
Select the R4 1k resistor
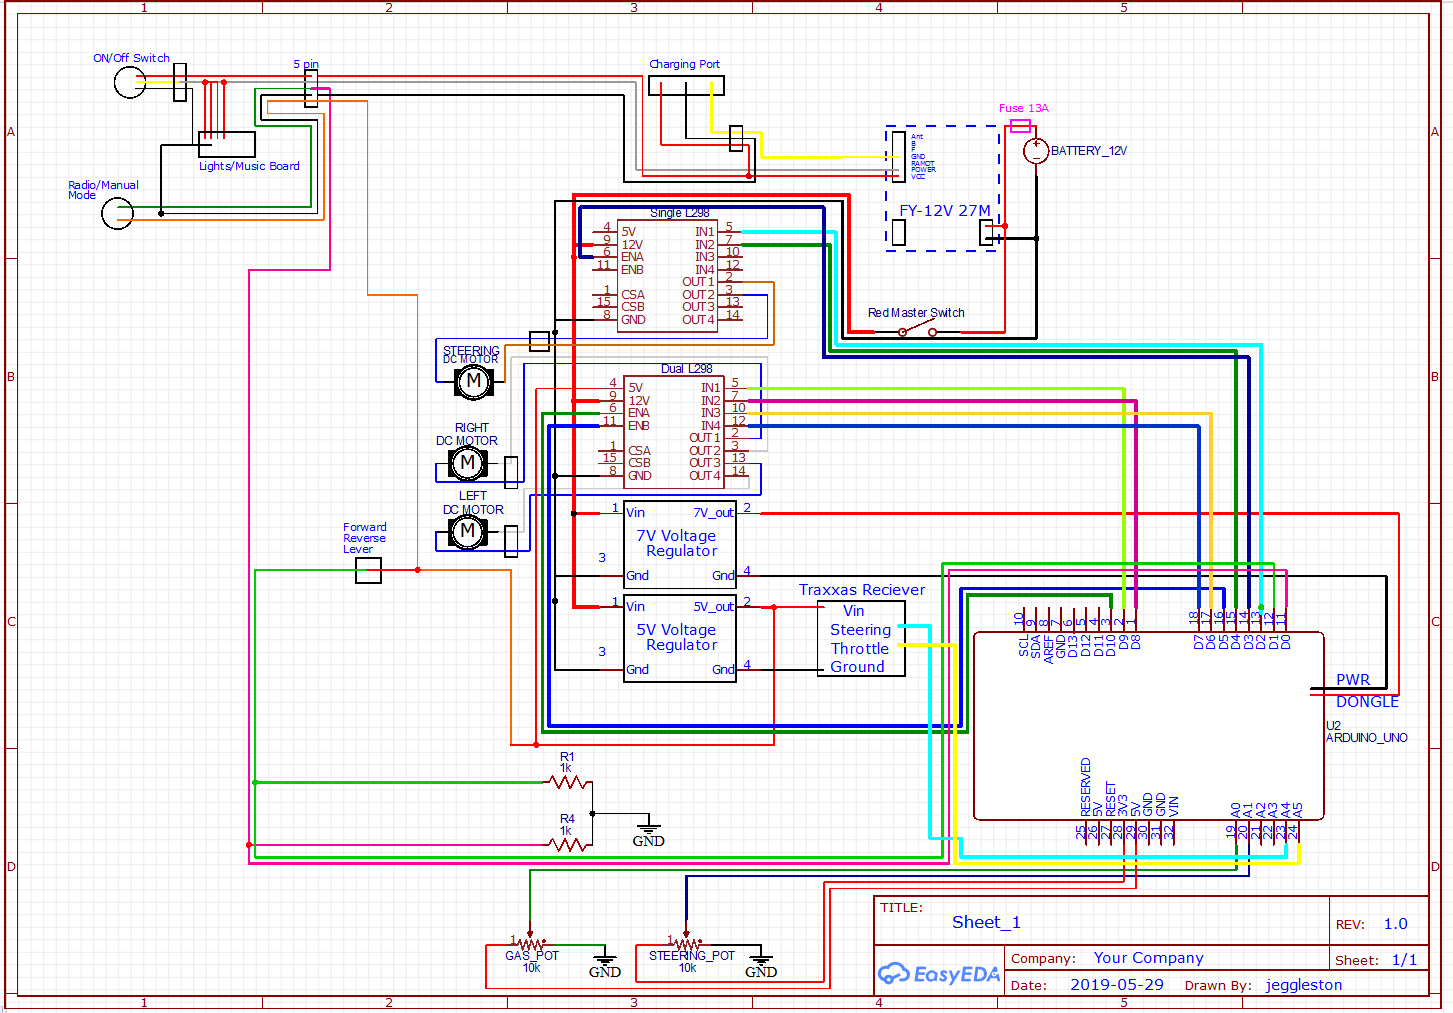pos(568,845)
